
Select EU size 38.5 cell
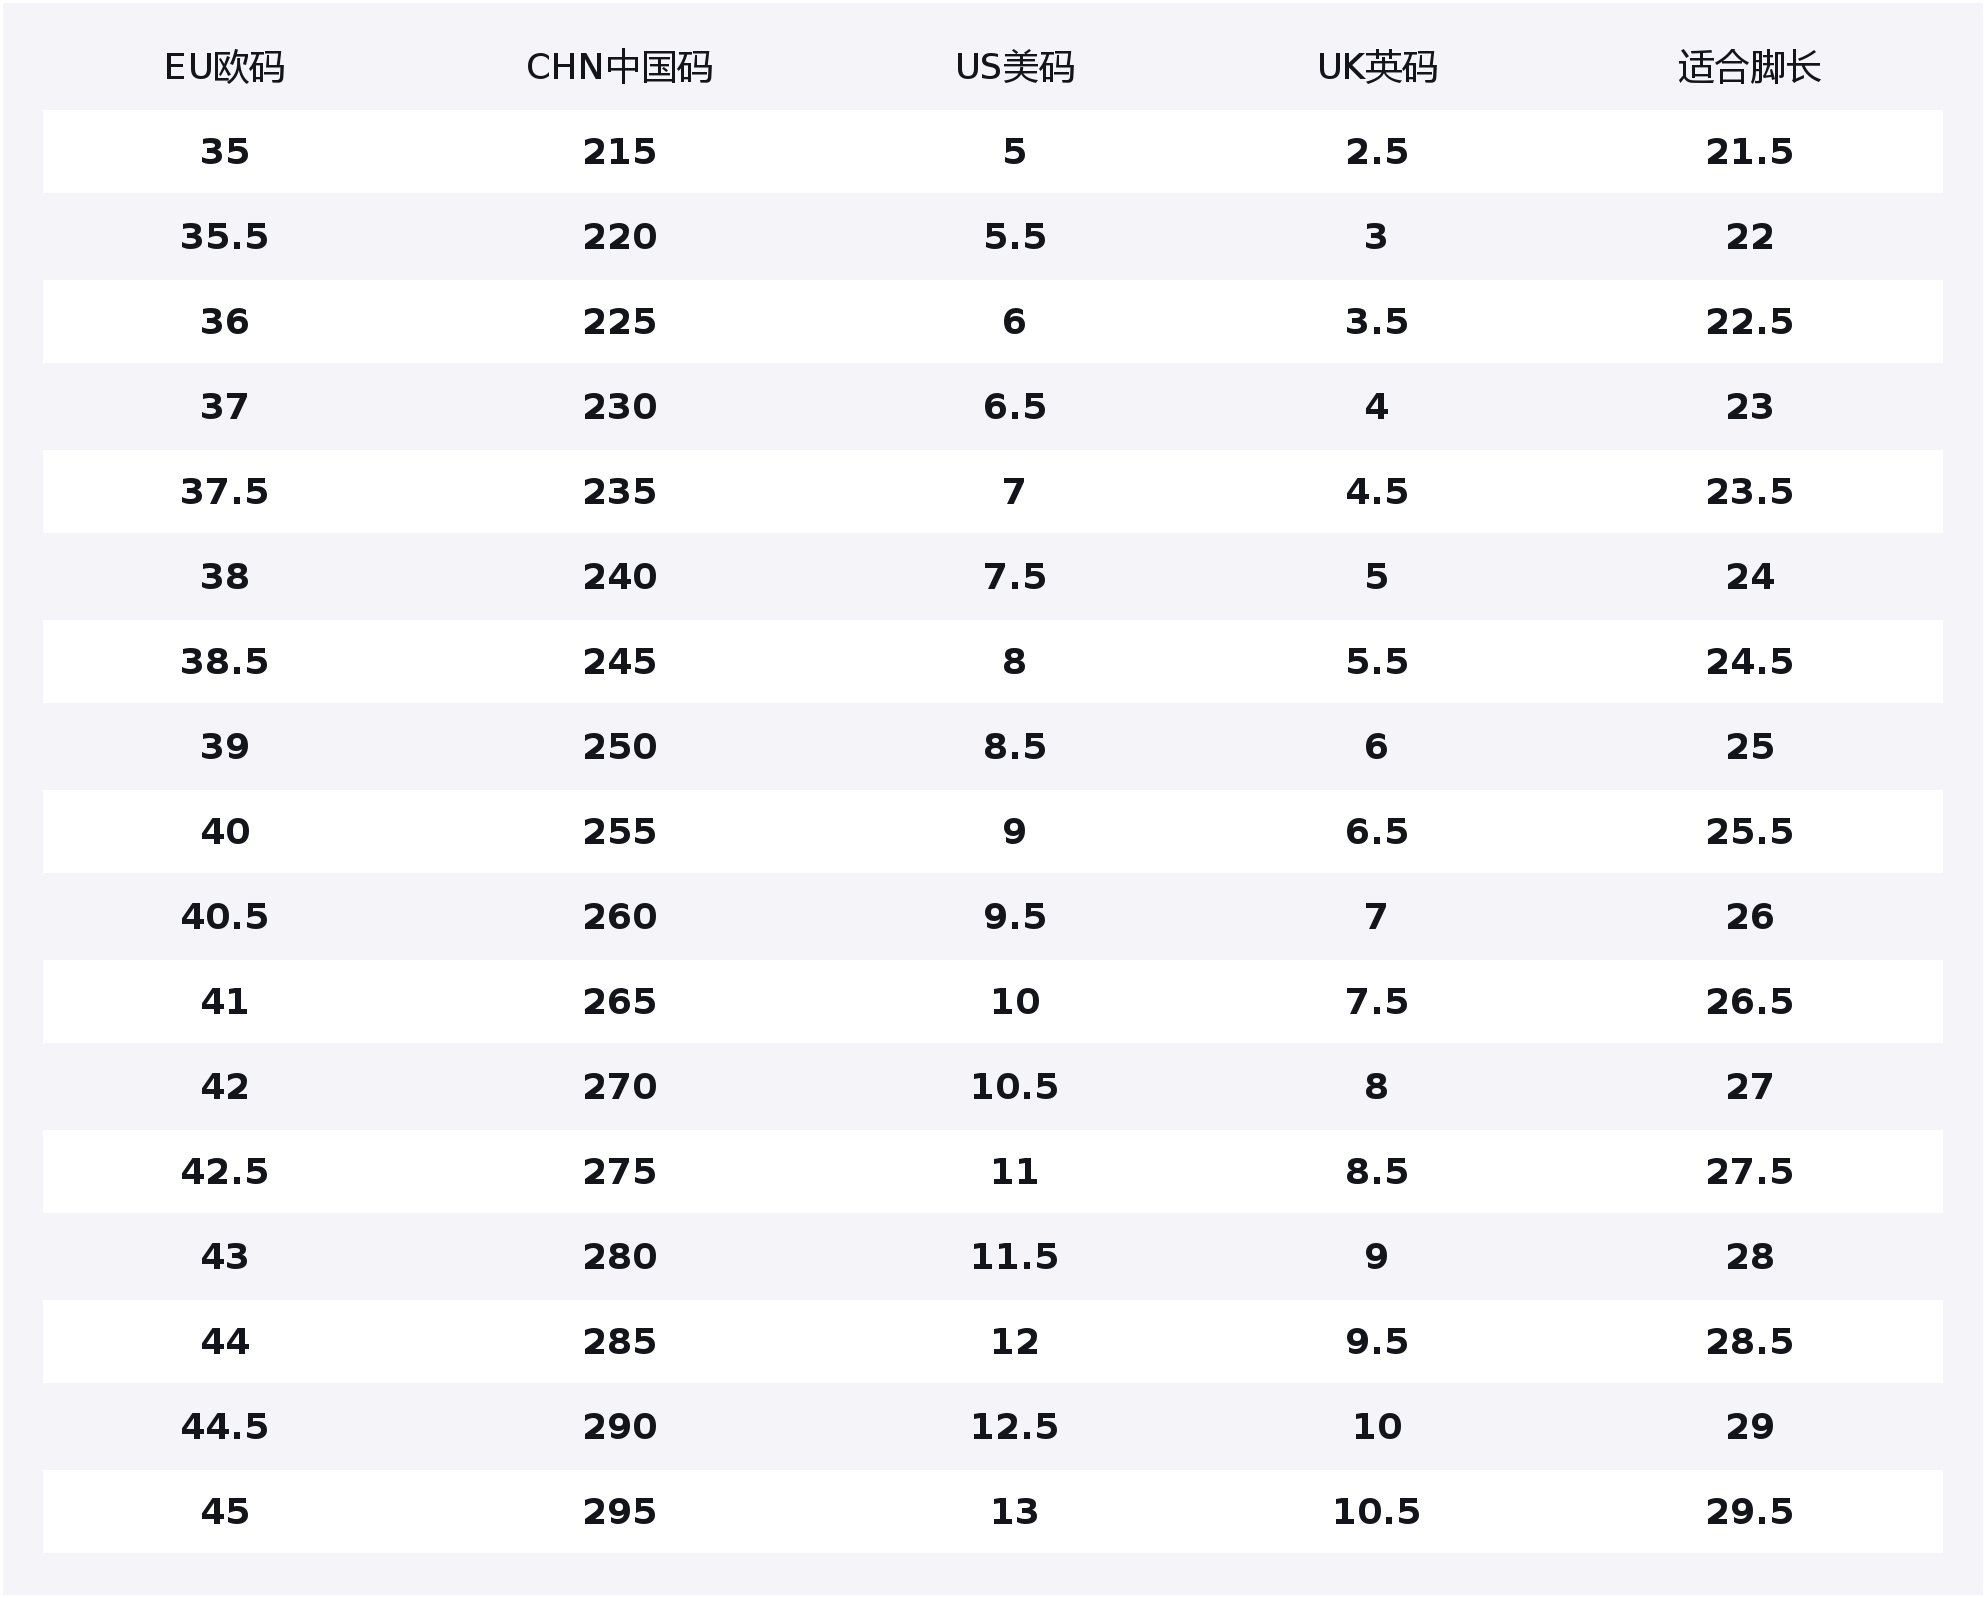(224, 662)
